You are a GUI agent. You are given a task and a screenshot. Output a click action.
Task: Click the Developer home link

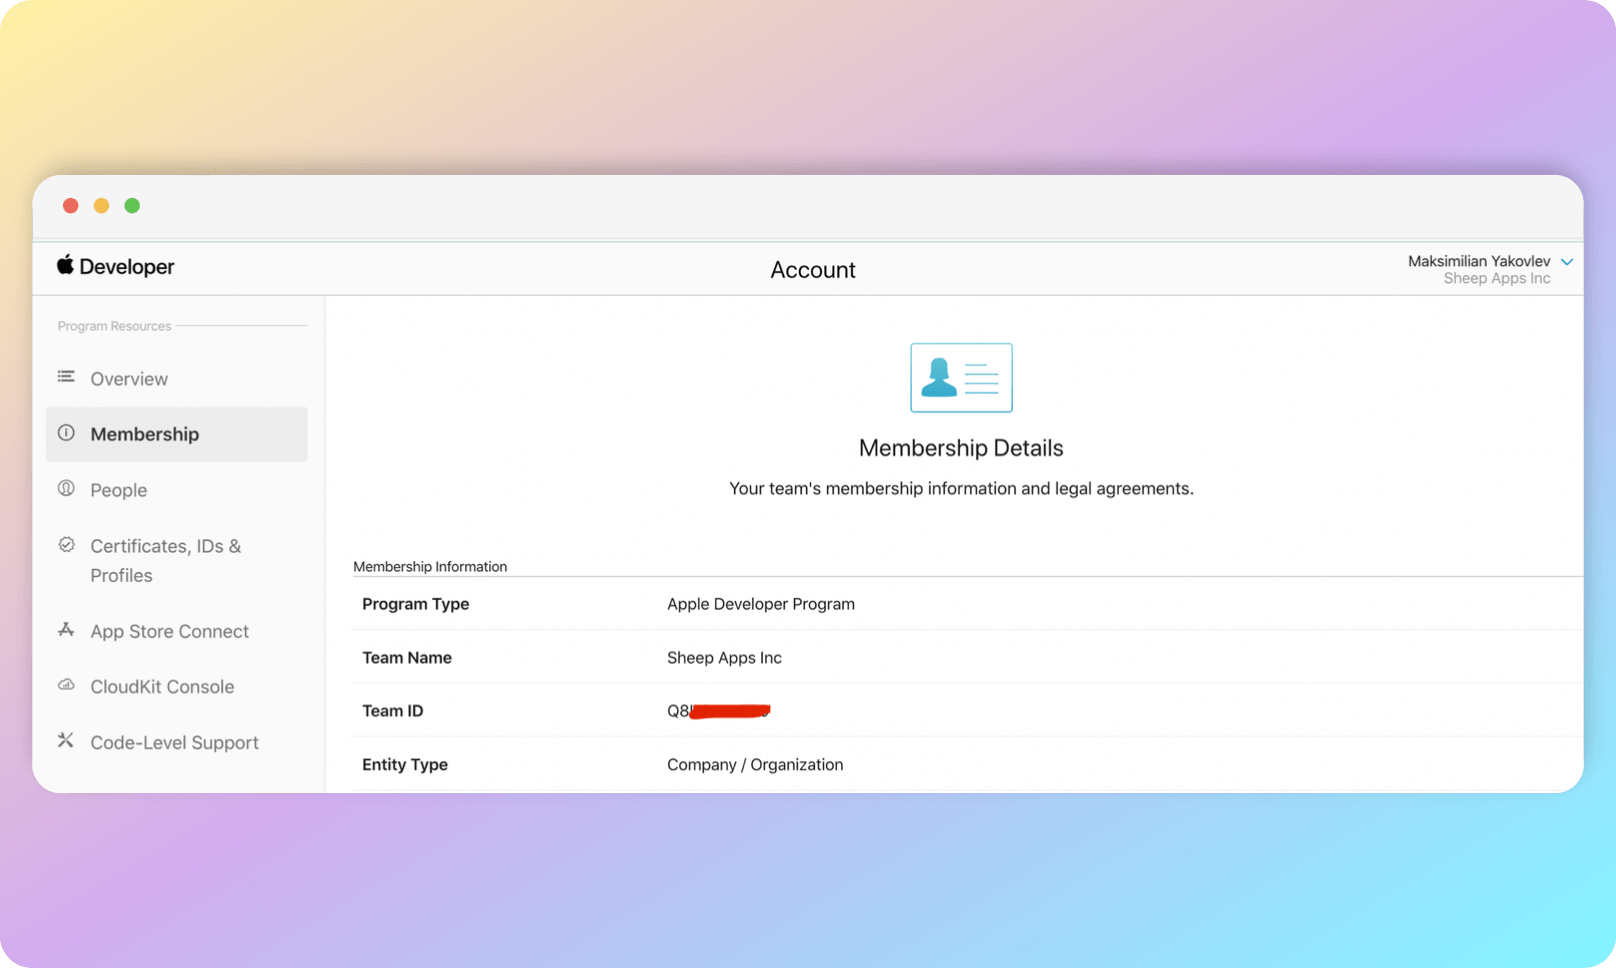[116, 266]
